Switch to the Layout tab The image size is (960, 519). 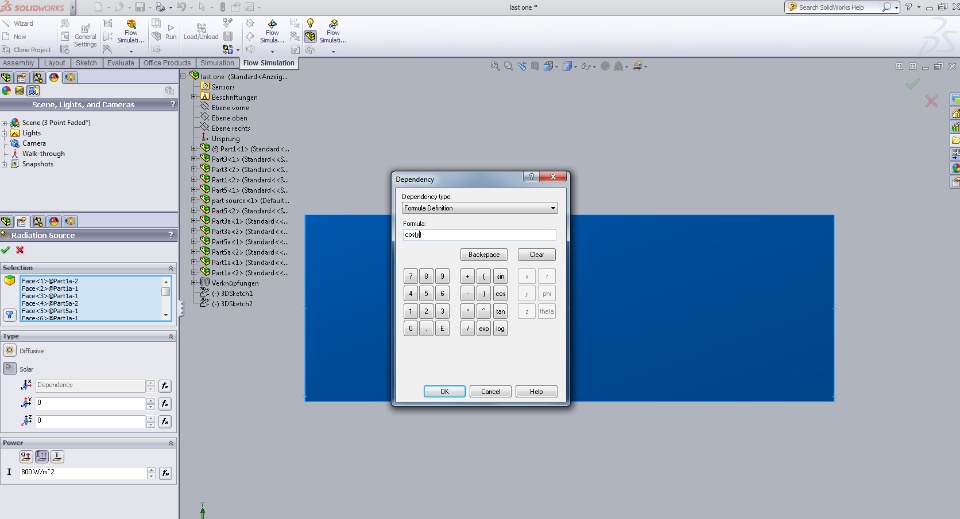click(x=54, y=63)
